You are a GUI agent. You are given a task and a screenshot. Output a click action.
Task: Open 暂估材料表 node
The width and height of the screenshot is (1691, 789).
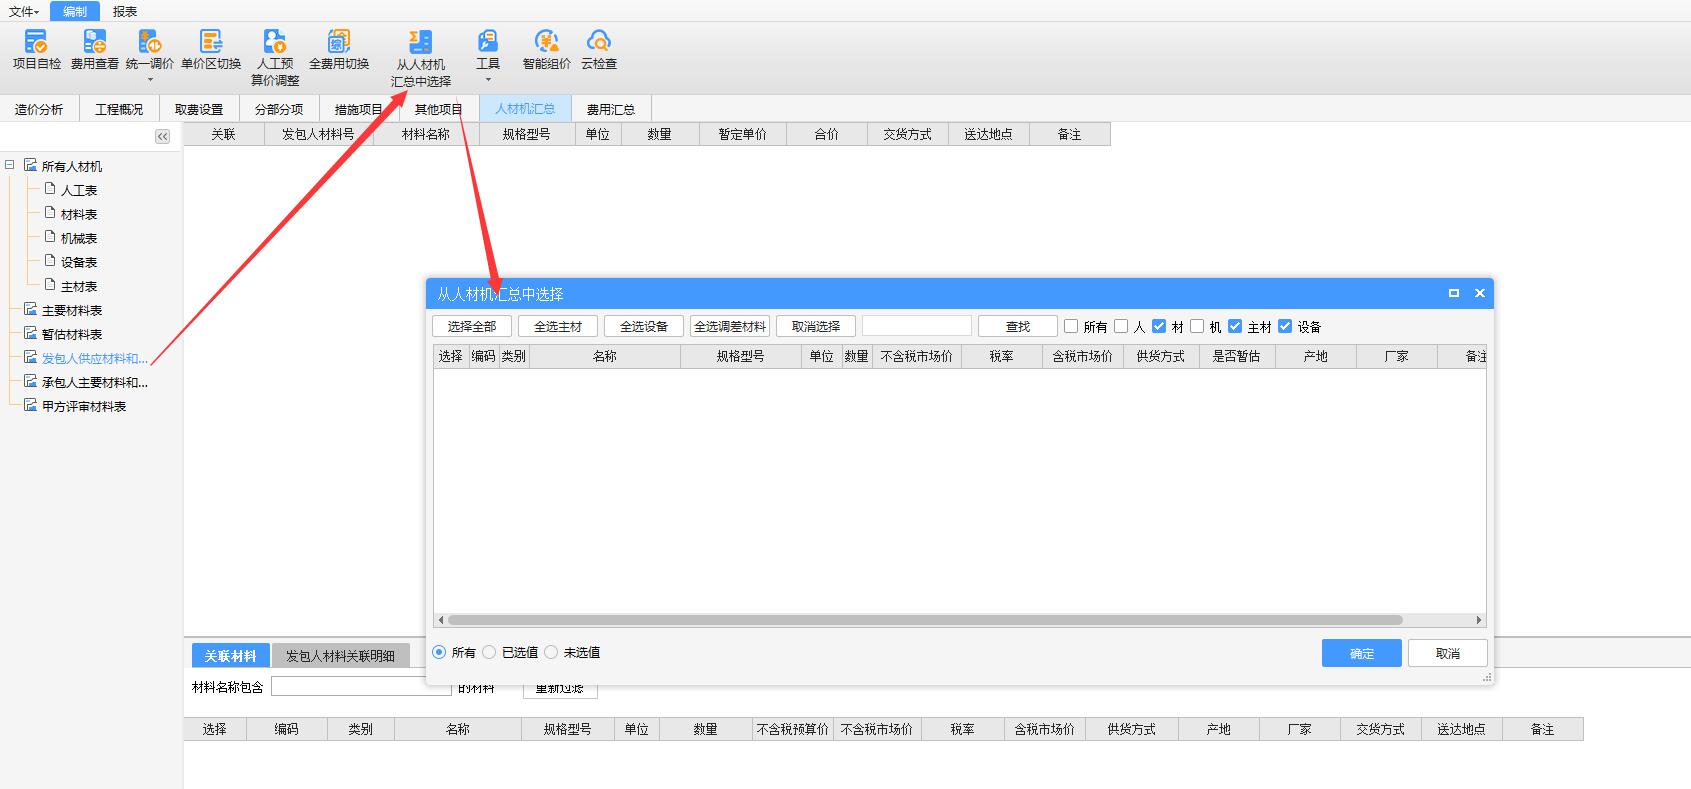[x=72, y=334]
